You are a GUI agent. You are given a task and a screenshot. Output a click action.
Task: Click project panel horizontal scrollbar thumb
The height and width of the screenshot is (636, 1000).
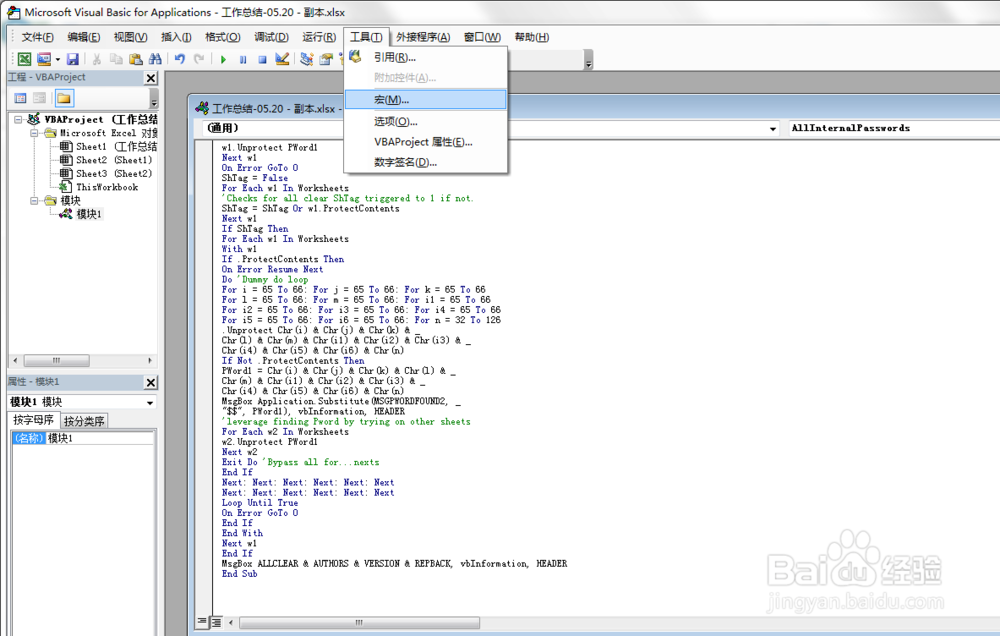pyautogui.click(x=56, y=360)
